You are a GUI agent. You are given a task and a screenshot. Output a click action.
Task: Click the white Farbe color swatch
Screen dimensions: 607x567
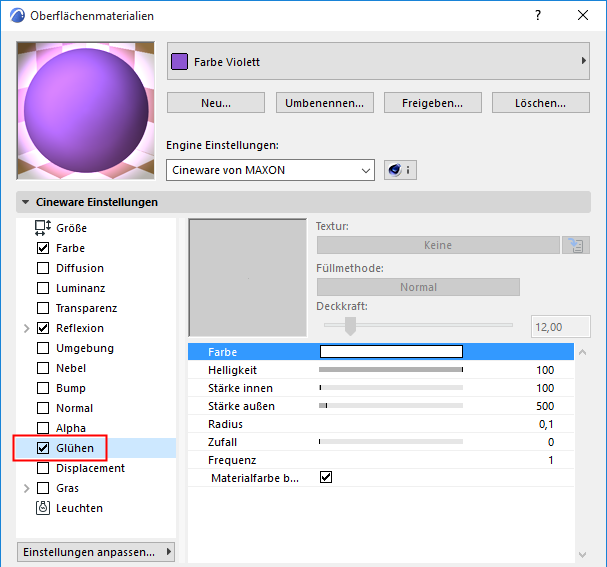click(x=391, y=351)
